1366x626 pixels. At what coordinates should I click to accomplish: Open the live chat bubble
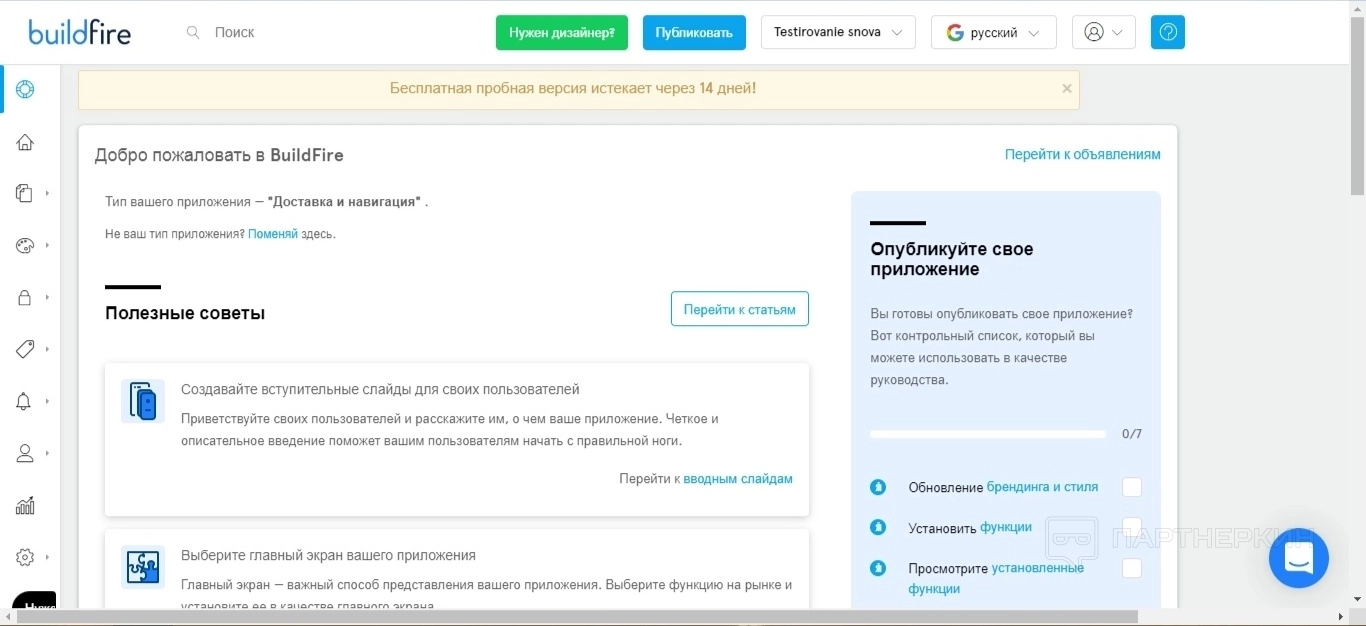(x=1298, y=558)
